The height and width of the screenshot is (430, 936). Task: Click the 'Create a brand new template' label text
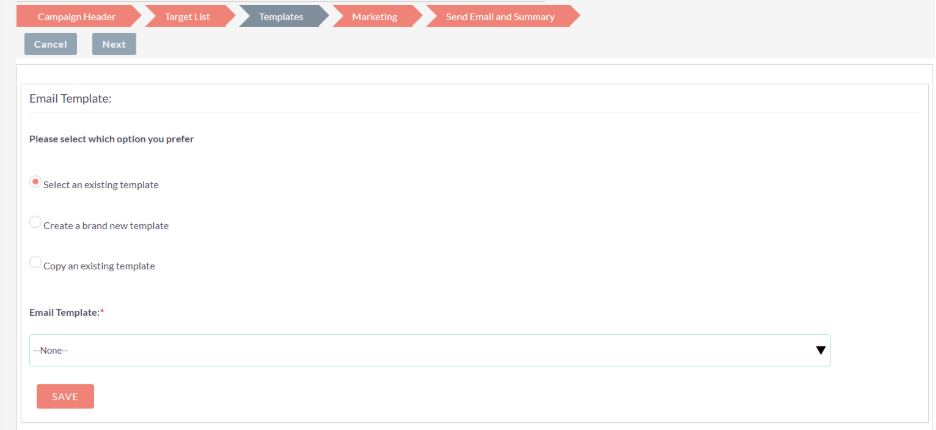pyautogui.click(x=106, y=226)
